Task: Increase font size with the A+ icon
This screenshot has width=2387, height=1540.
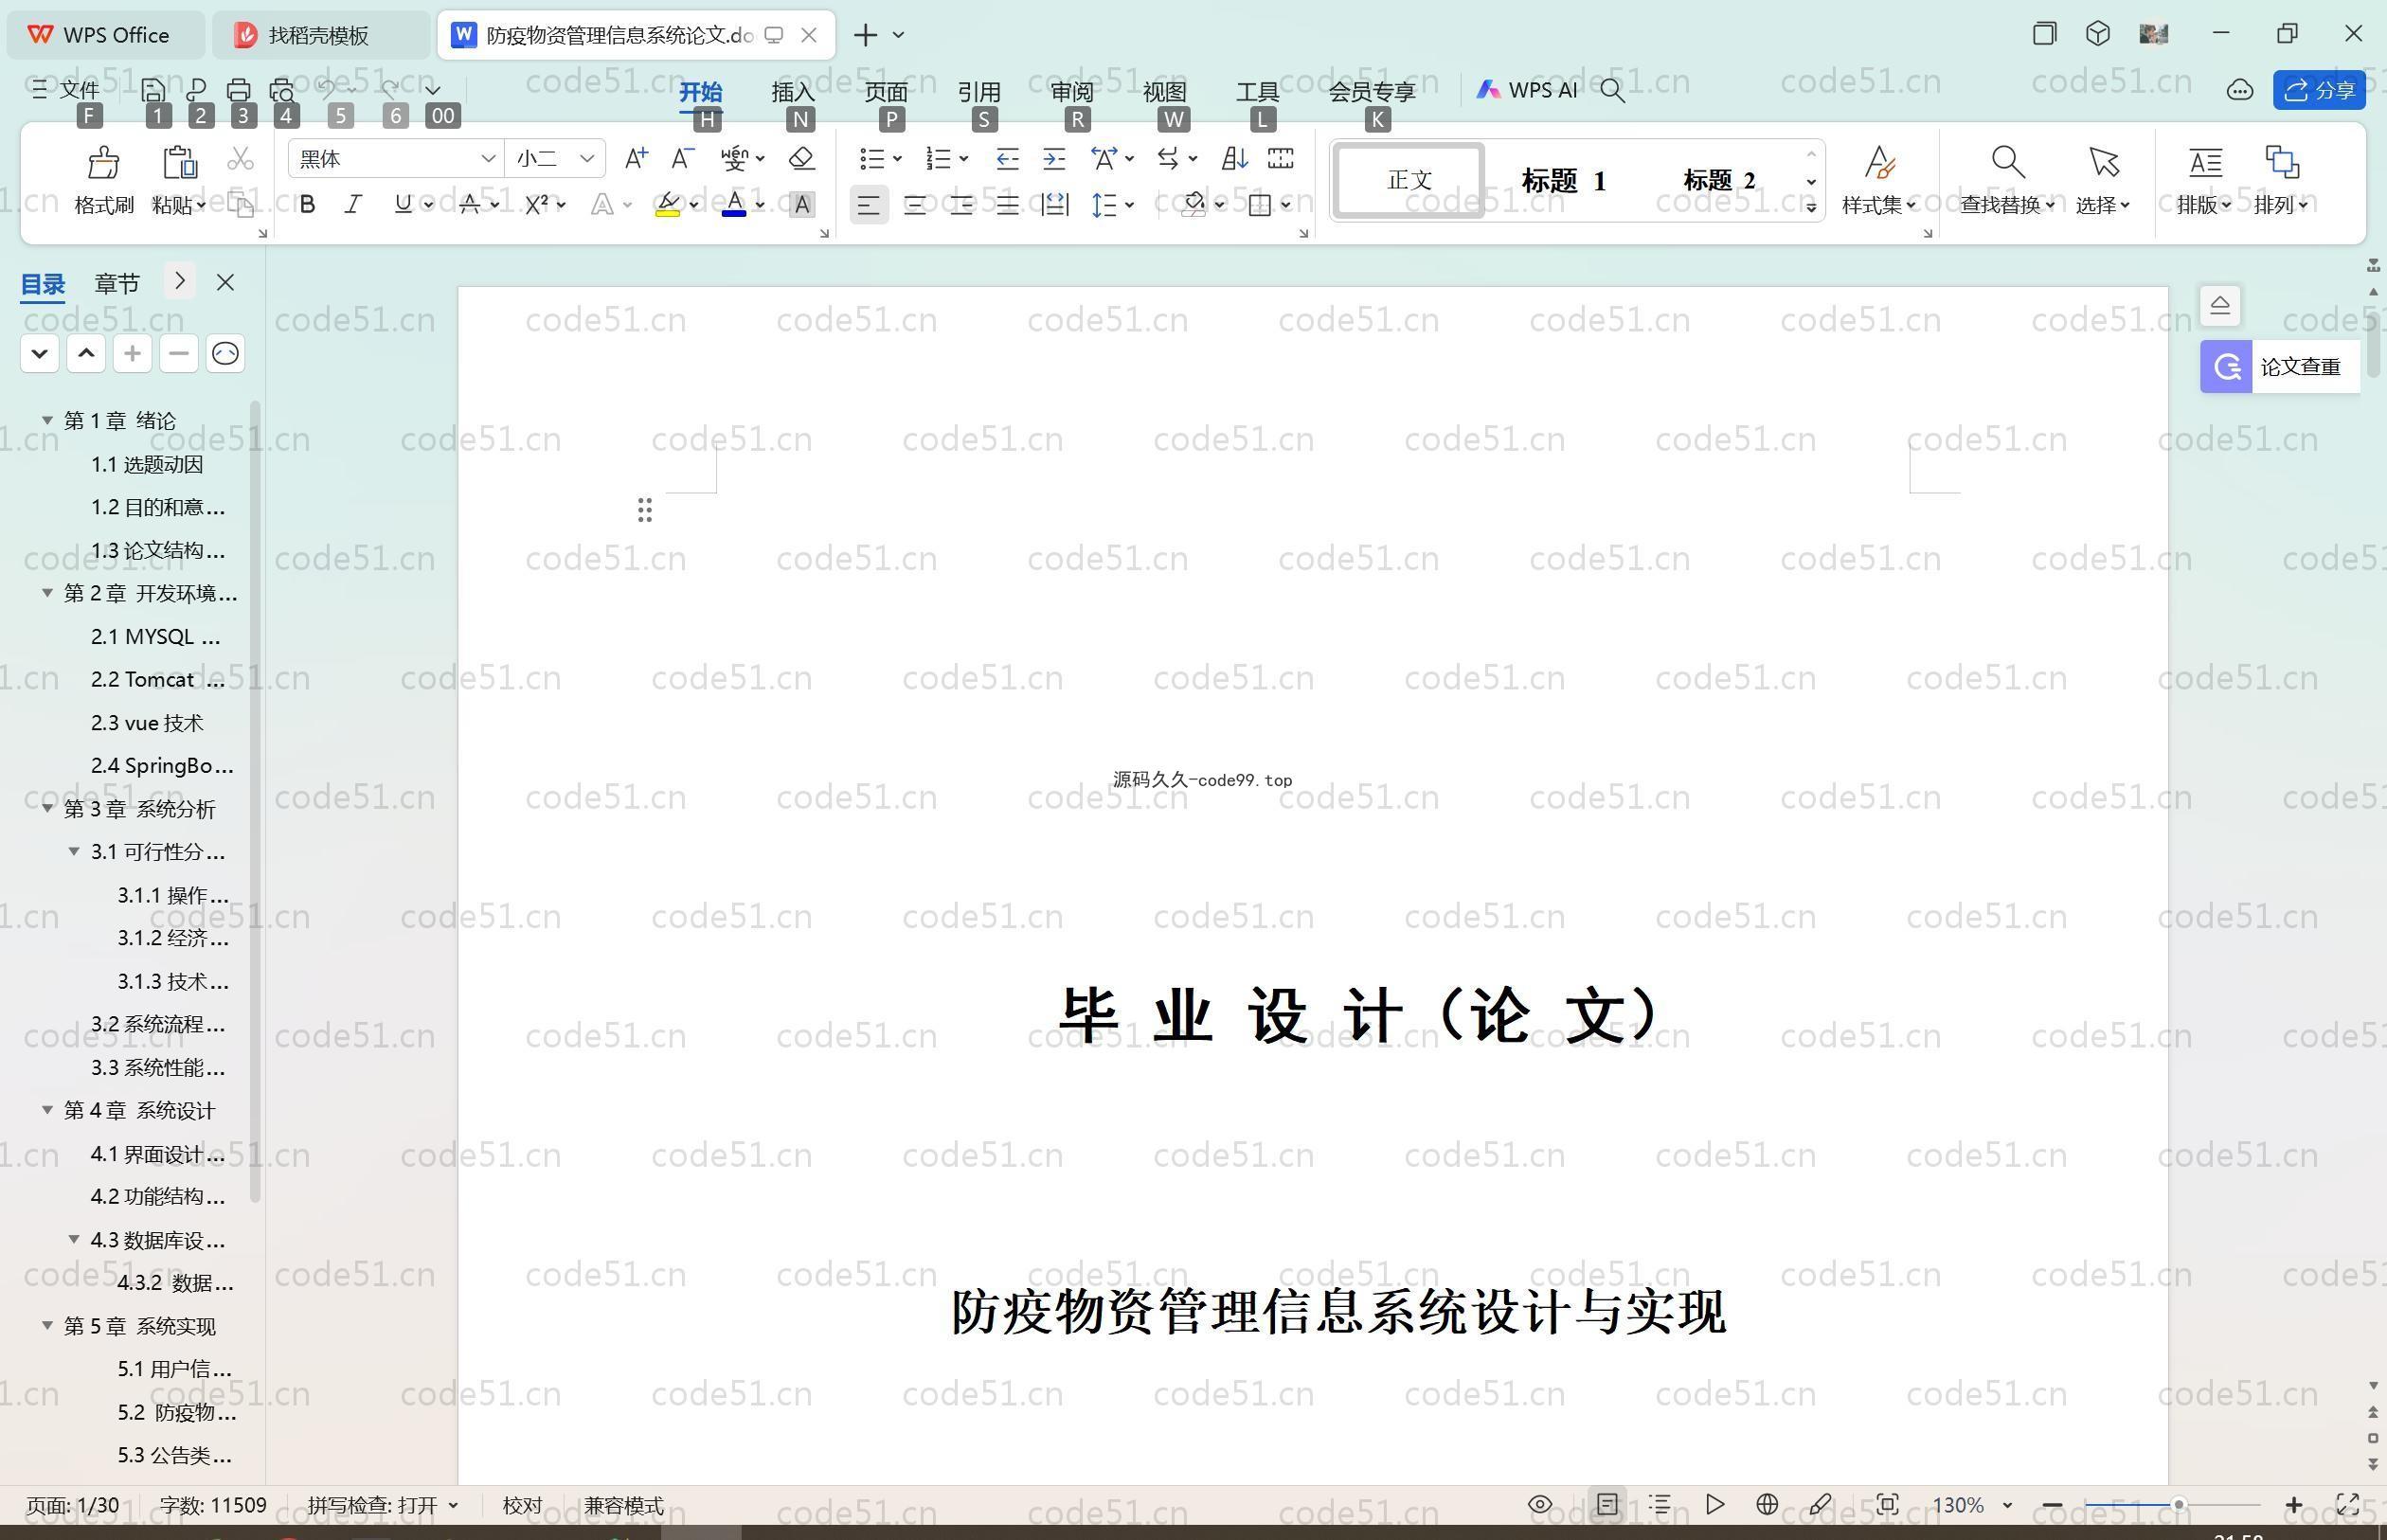Action: pyautogui.click(x=636, y=158)
